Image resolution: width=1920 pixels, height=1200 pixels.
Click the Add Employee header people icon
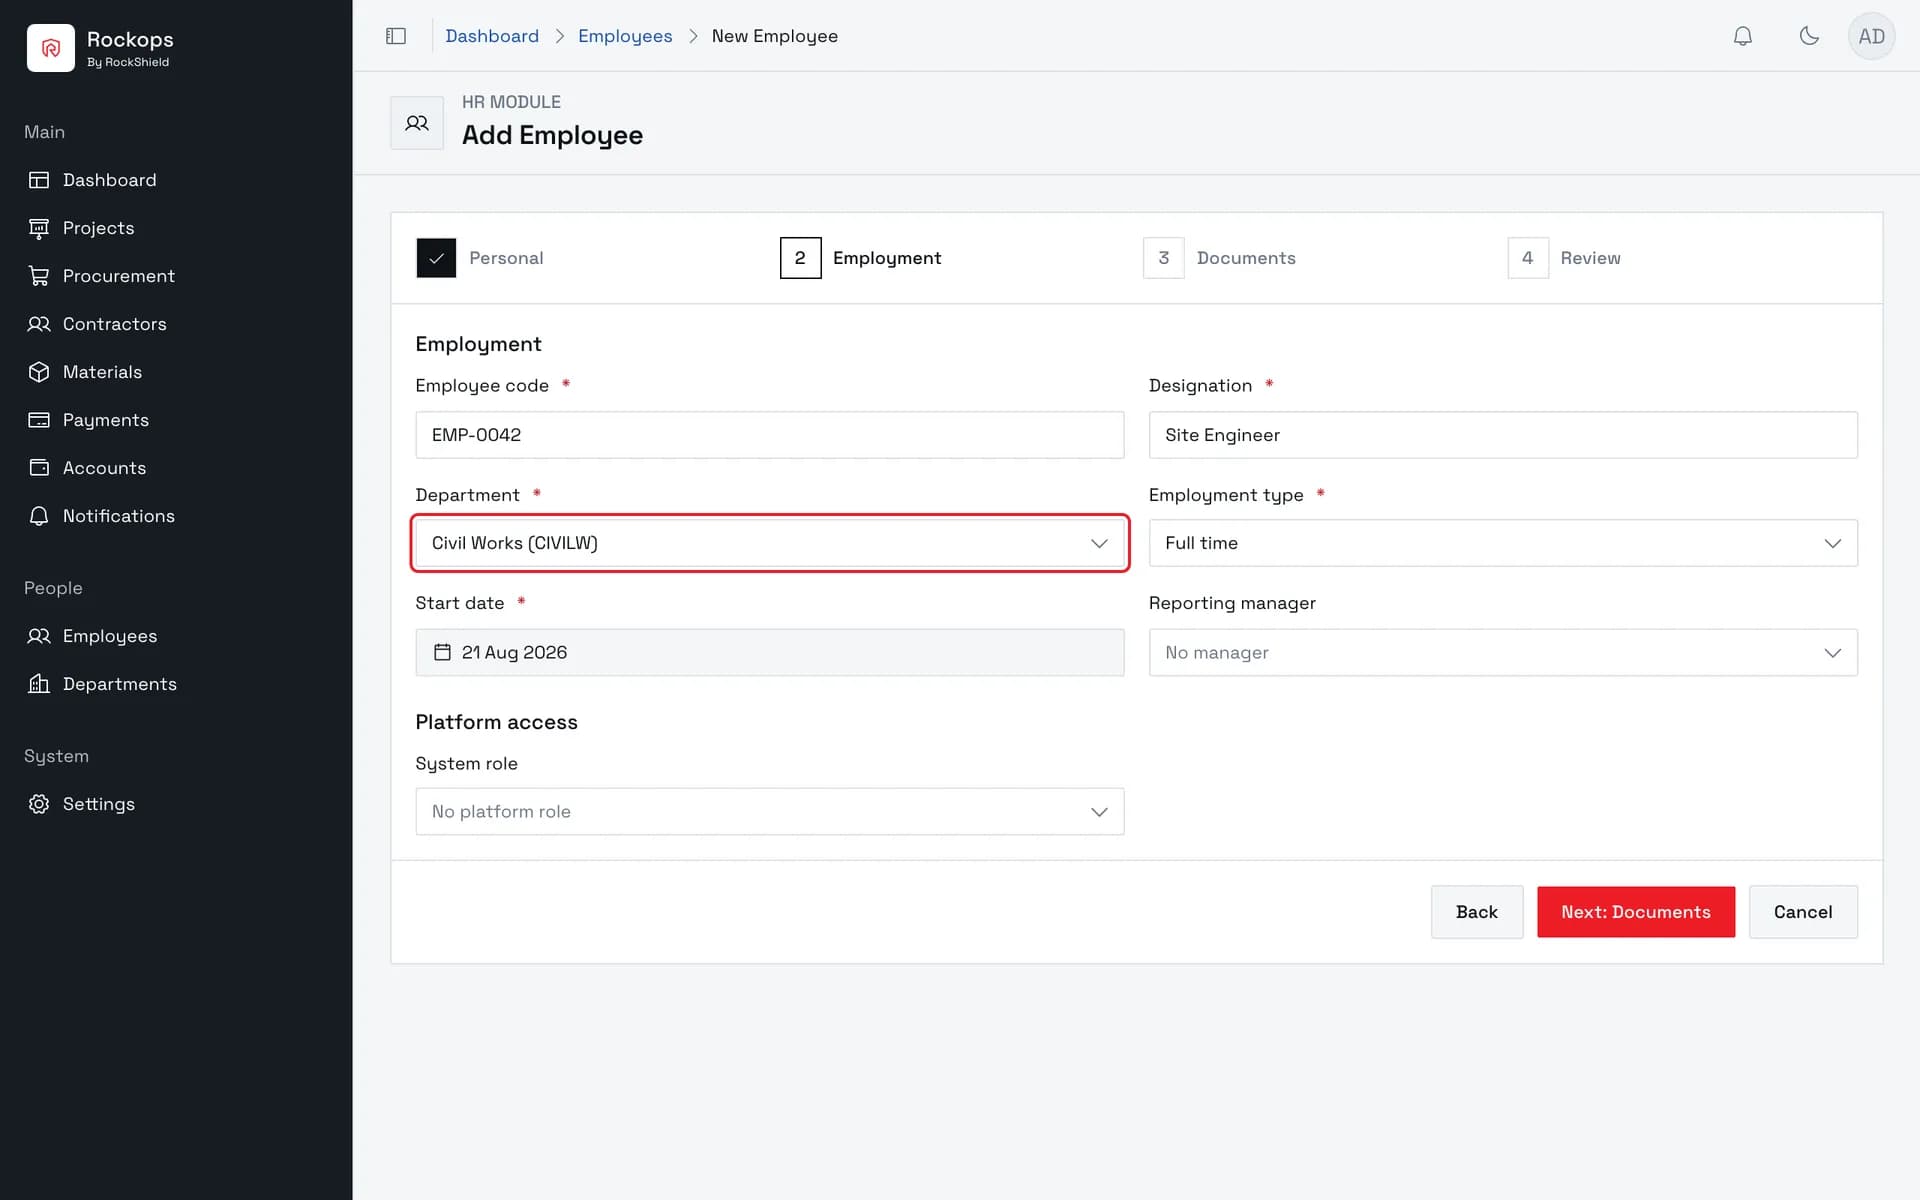click(x=417, y=123)
